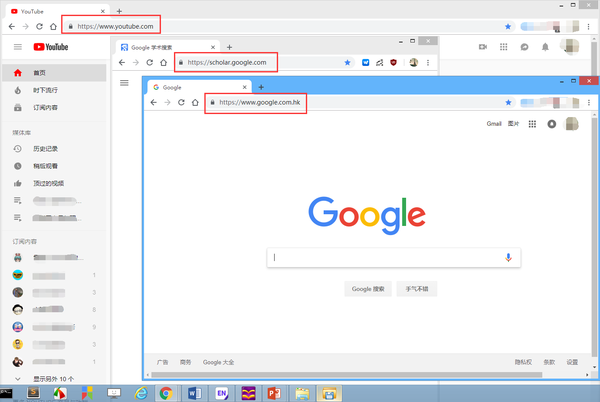Image resolution: width=600 pixels, height=402 pixels.
Task: Open Chrome menu in YouTube window
Action: point(589,26)
